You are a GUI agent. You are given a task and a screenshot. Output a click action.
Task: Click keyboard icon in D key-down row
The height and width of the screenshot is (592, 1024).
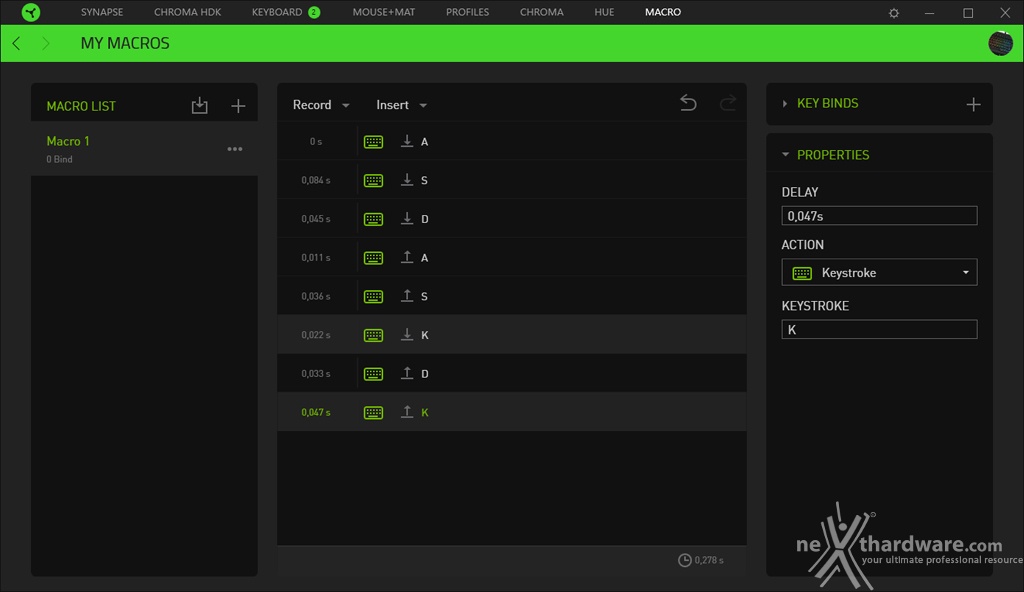[x=374, y=219]
